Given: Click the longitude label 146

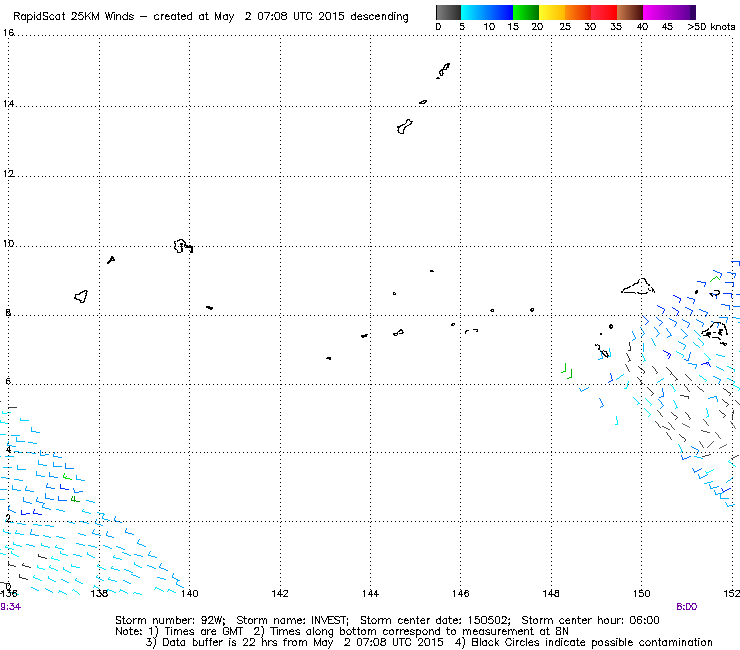Looking at the screenshot, I should click(x=461, y=593).
